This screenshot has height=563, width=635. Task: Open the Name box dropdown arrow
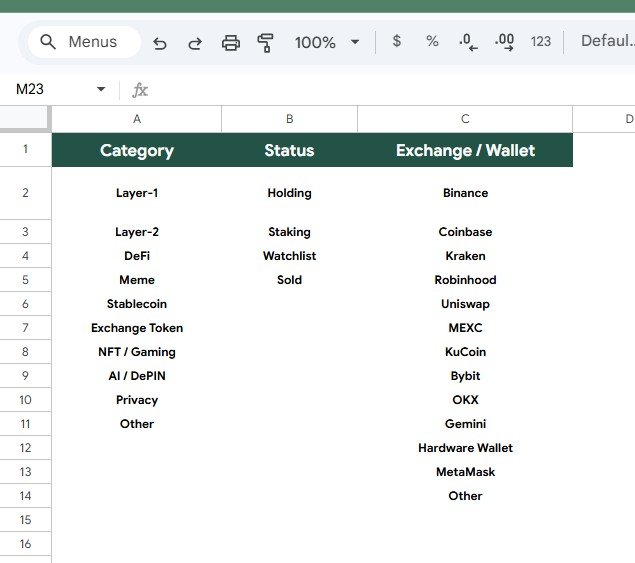pos(101,89)
